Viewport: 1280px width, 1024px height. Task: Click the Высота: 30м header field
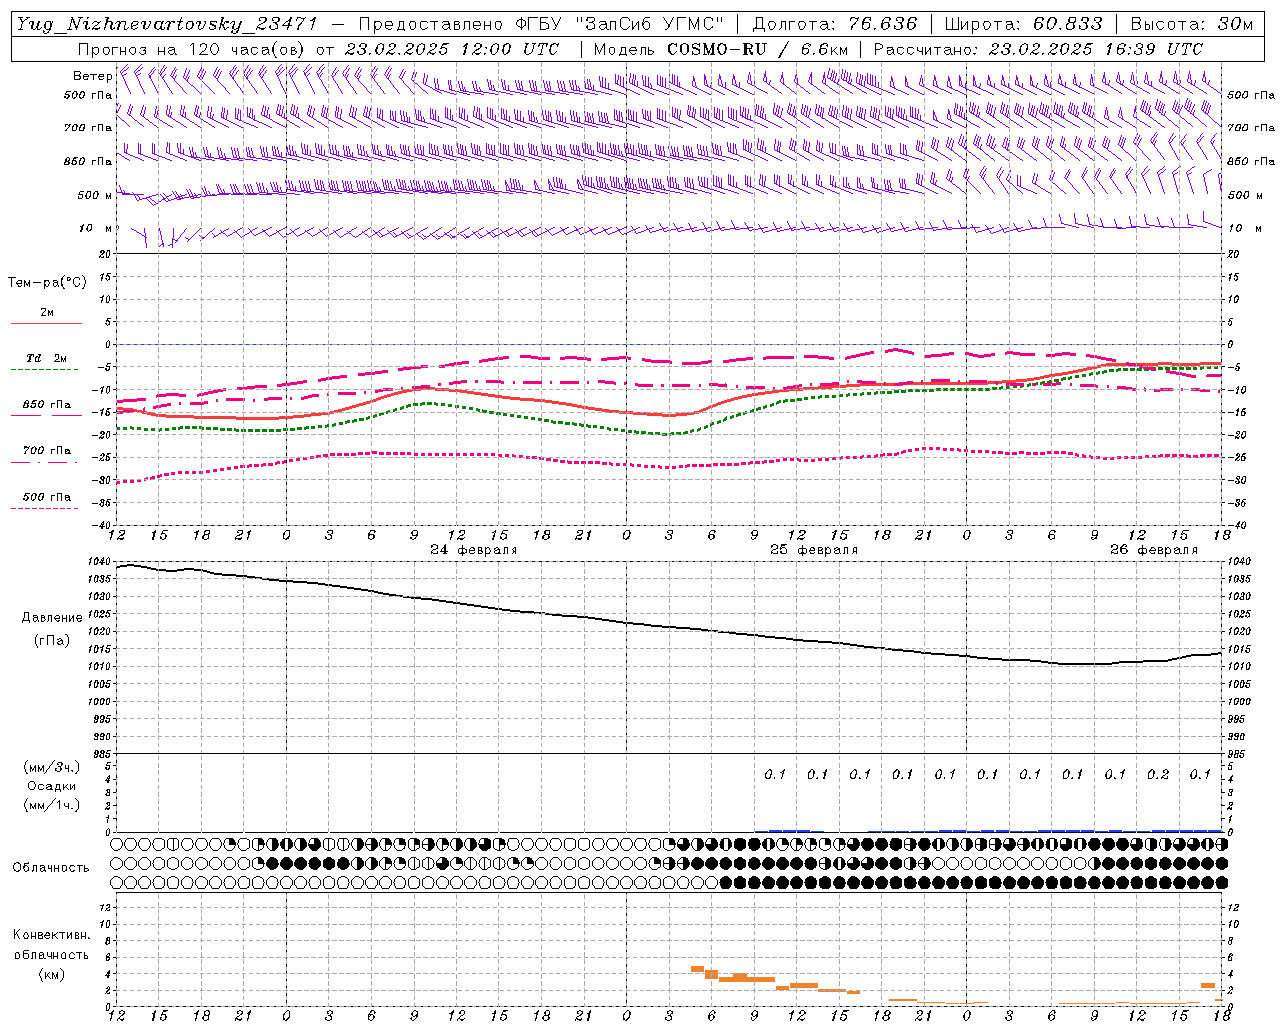point(1191,24)
